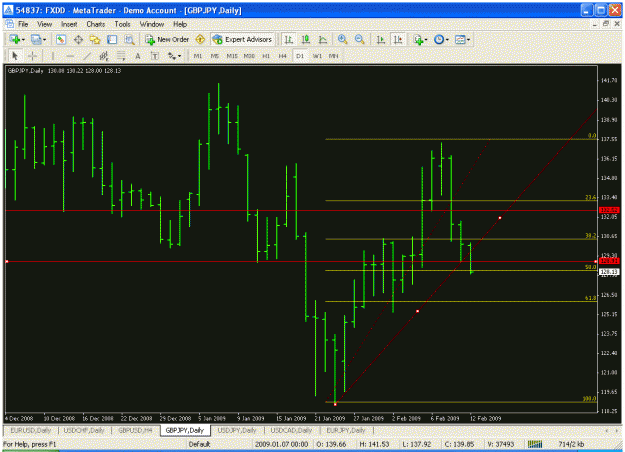Viewport: 625px width, 452px height.
Task: Open the File menu
Action: [23, 24]
